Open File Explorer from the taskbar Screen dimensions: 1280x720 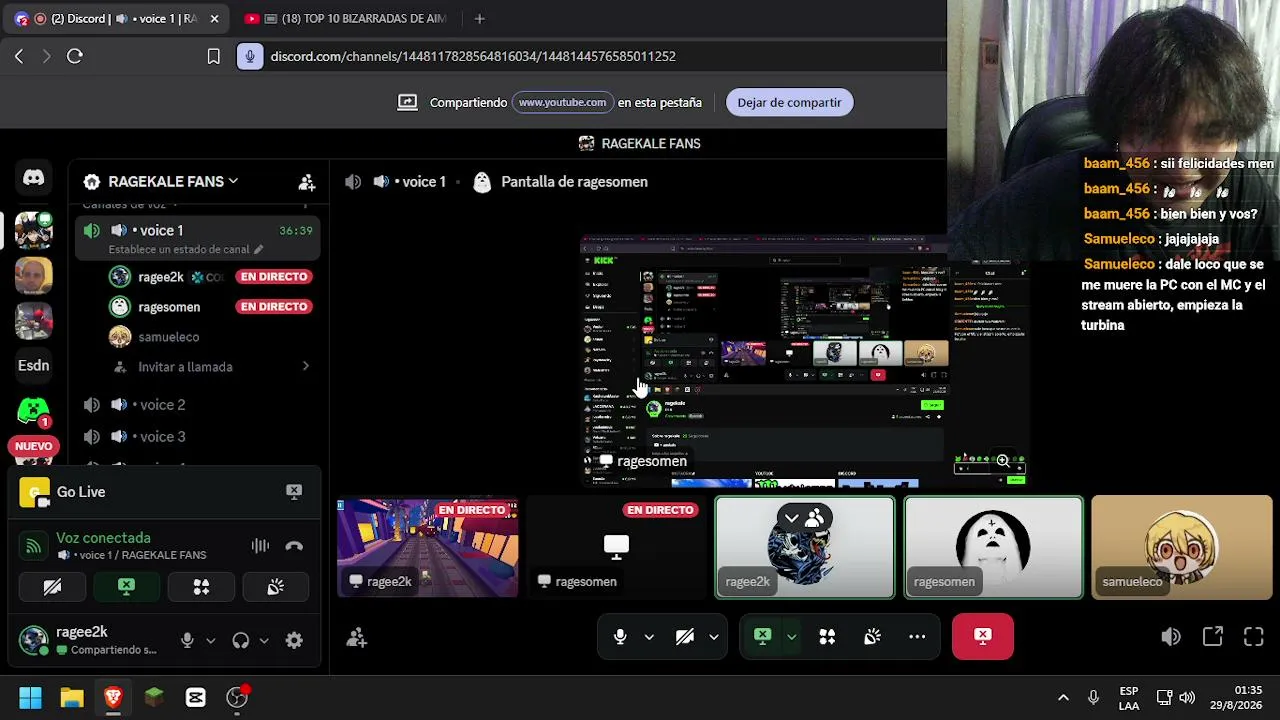point(72,698)
